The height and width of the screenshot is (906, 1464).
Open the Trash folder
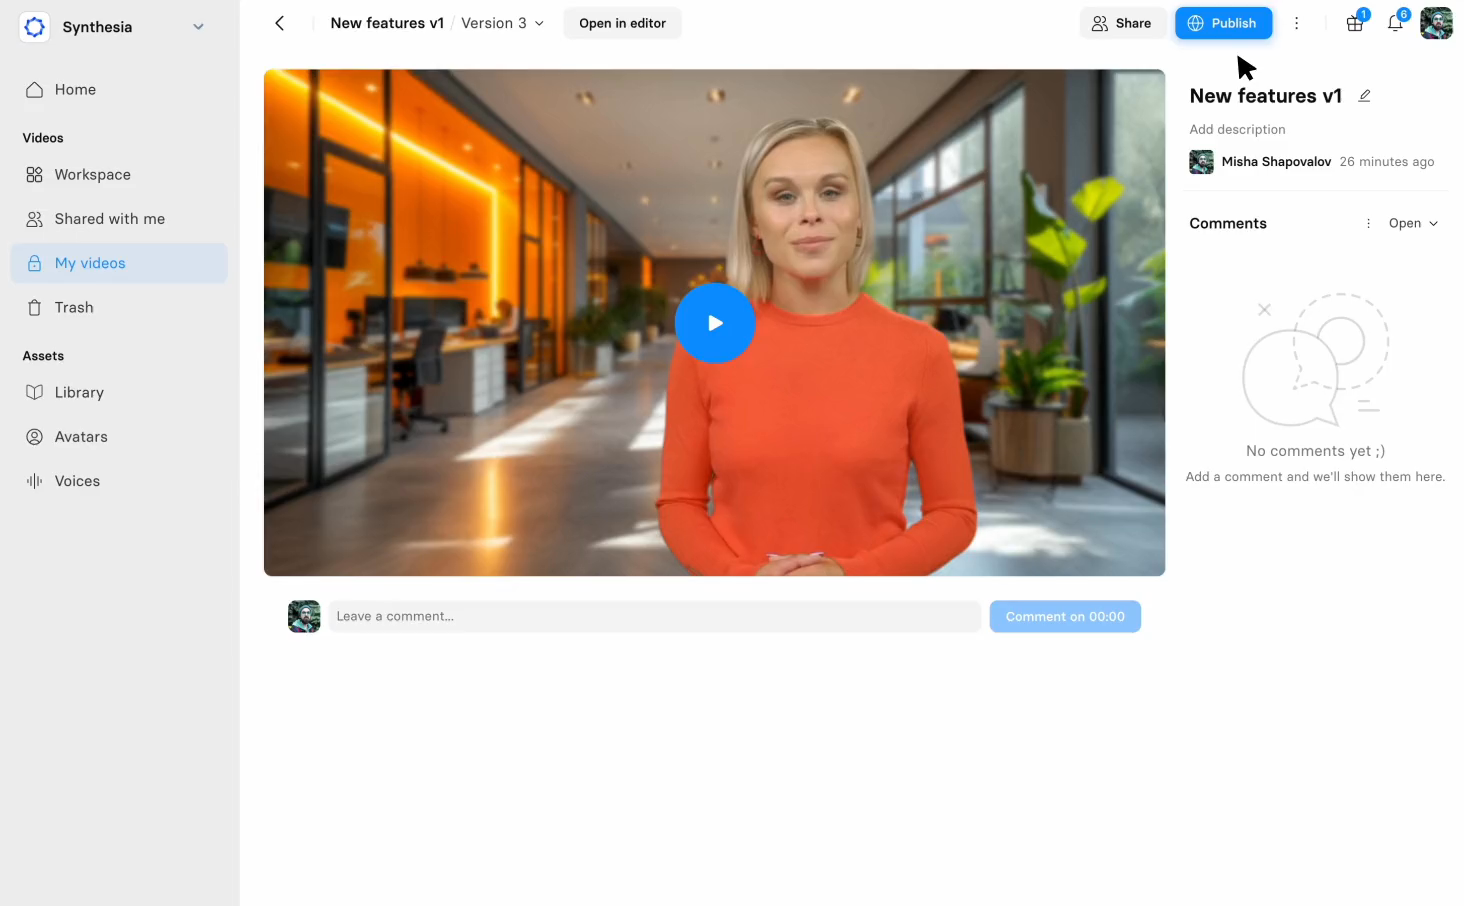pyautogui.click(x=74, y=308)
